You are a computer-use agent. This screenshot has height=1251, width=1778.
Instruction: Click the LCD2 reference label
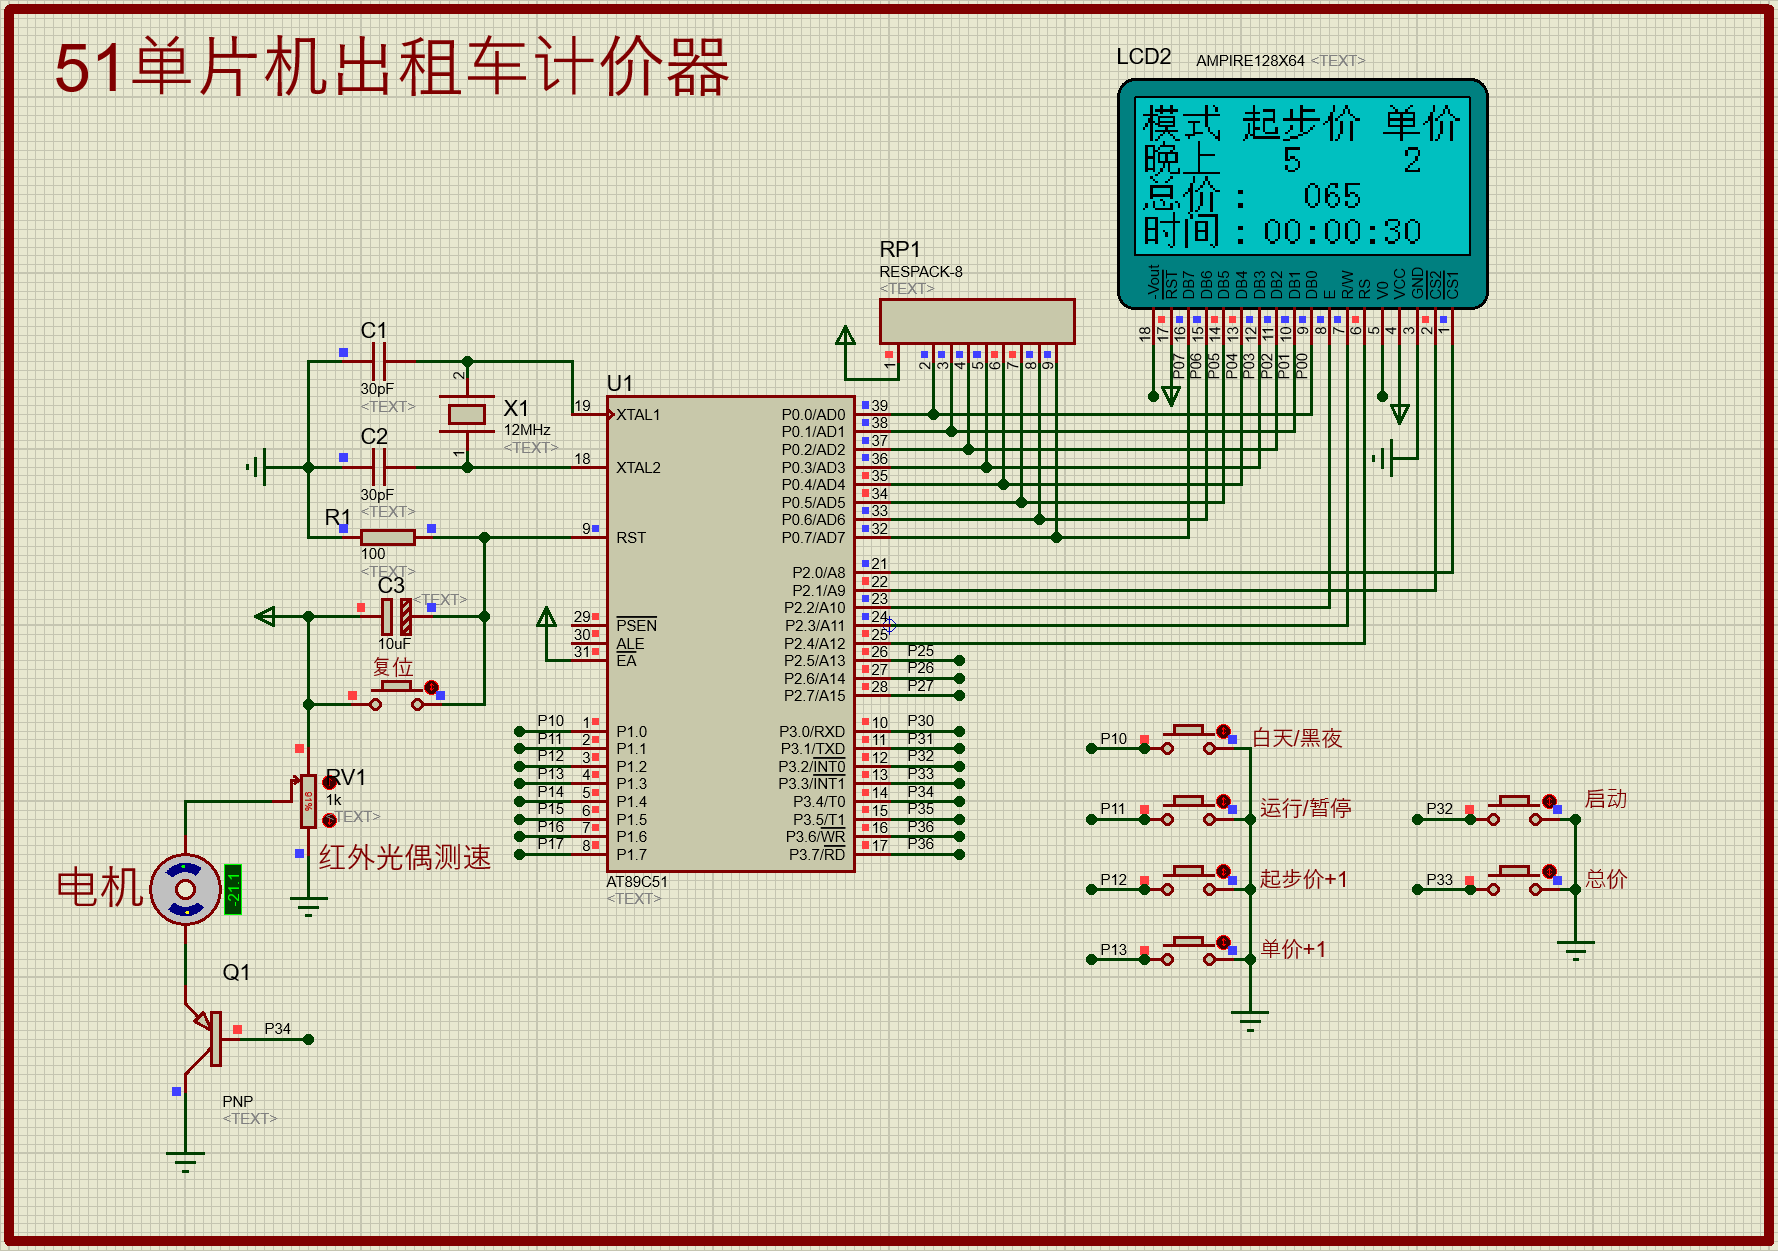point(1144,57)
